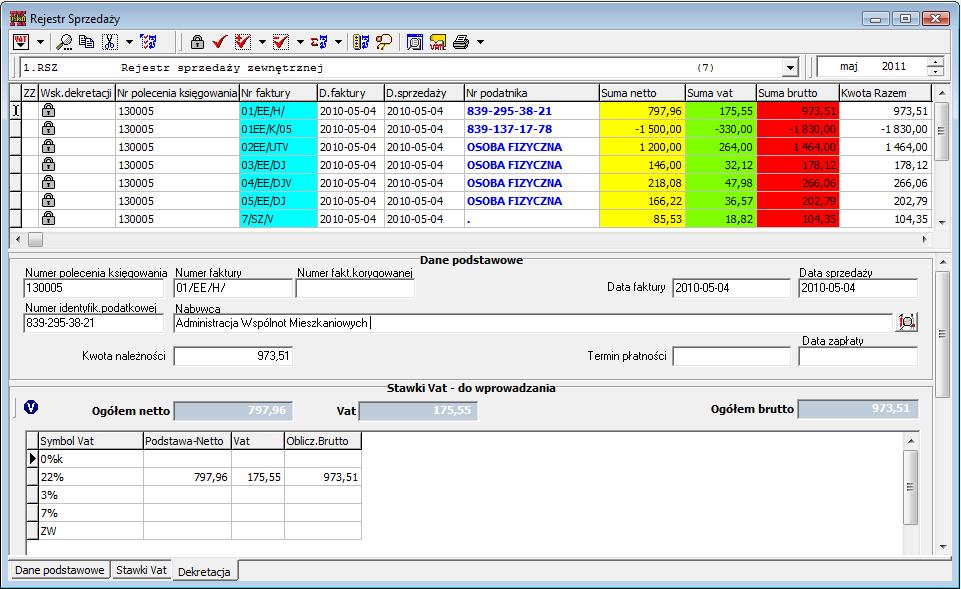Open the Rejestr sprzedaży zewnętrznej register dropdown
This screenshot has height=589, width=961.
(791, 67)
